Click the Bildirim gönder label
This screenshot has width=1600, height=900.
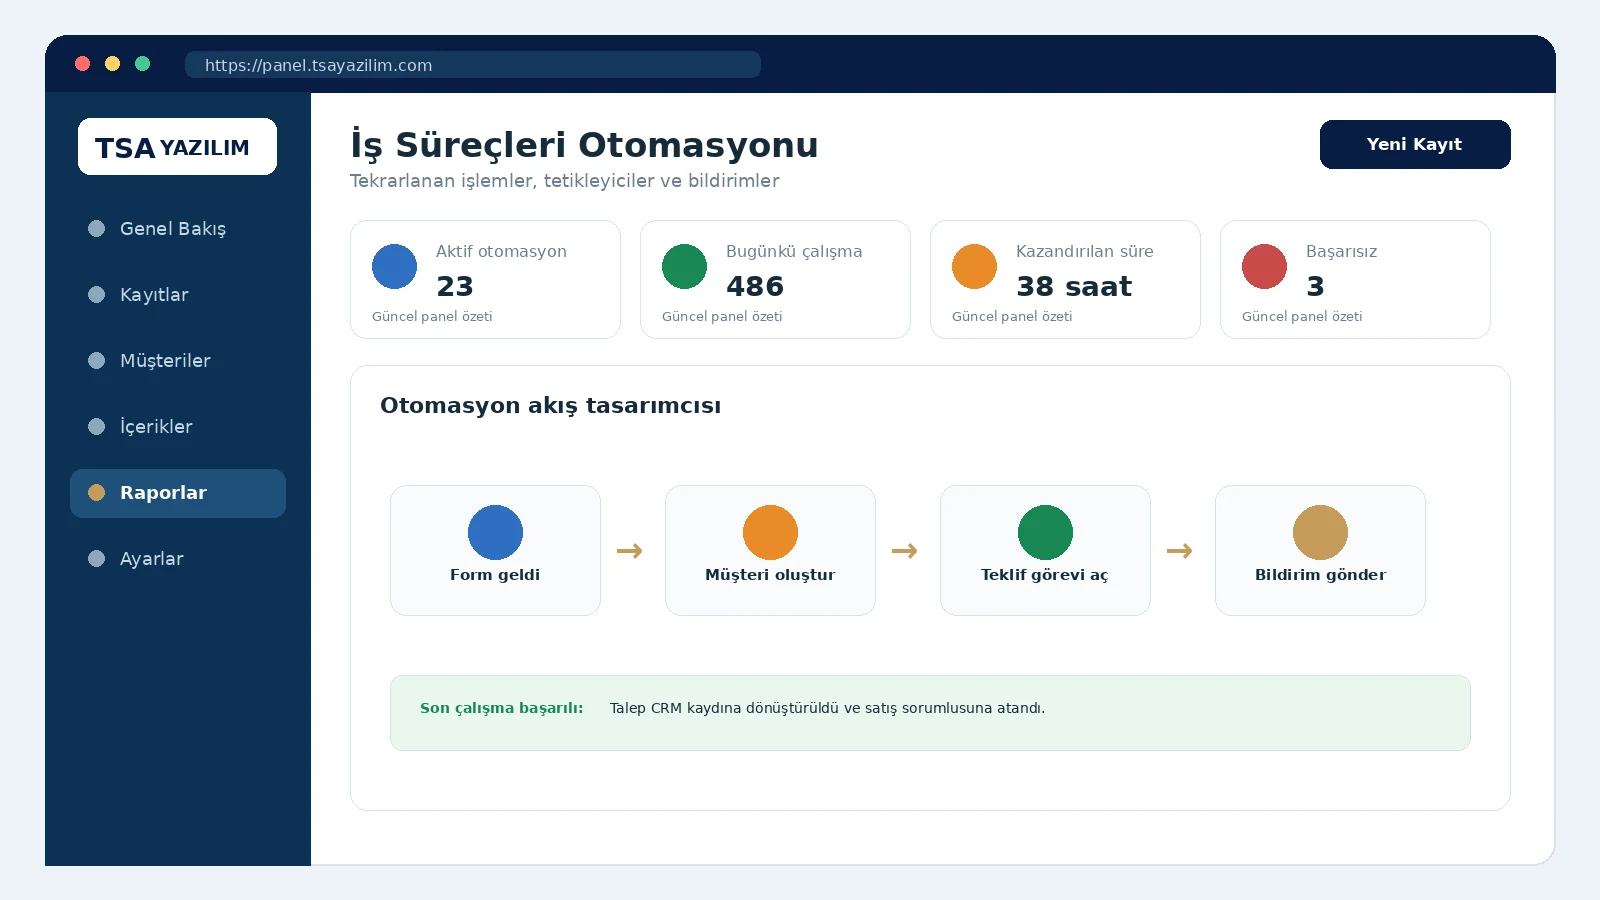pos(1320,575)
